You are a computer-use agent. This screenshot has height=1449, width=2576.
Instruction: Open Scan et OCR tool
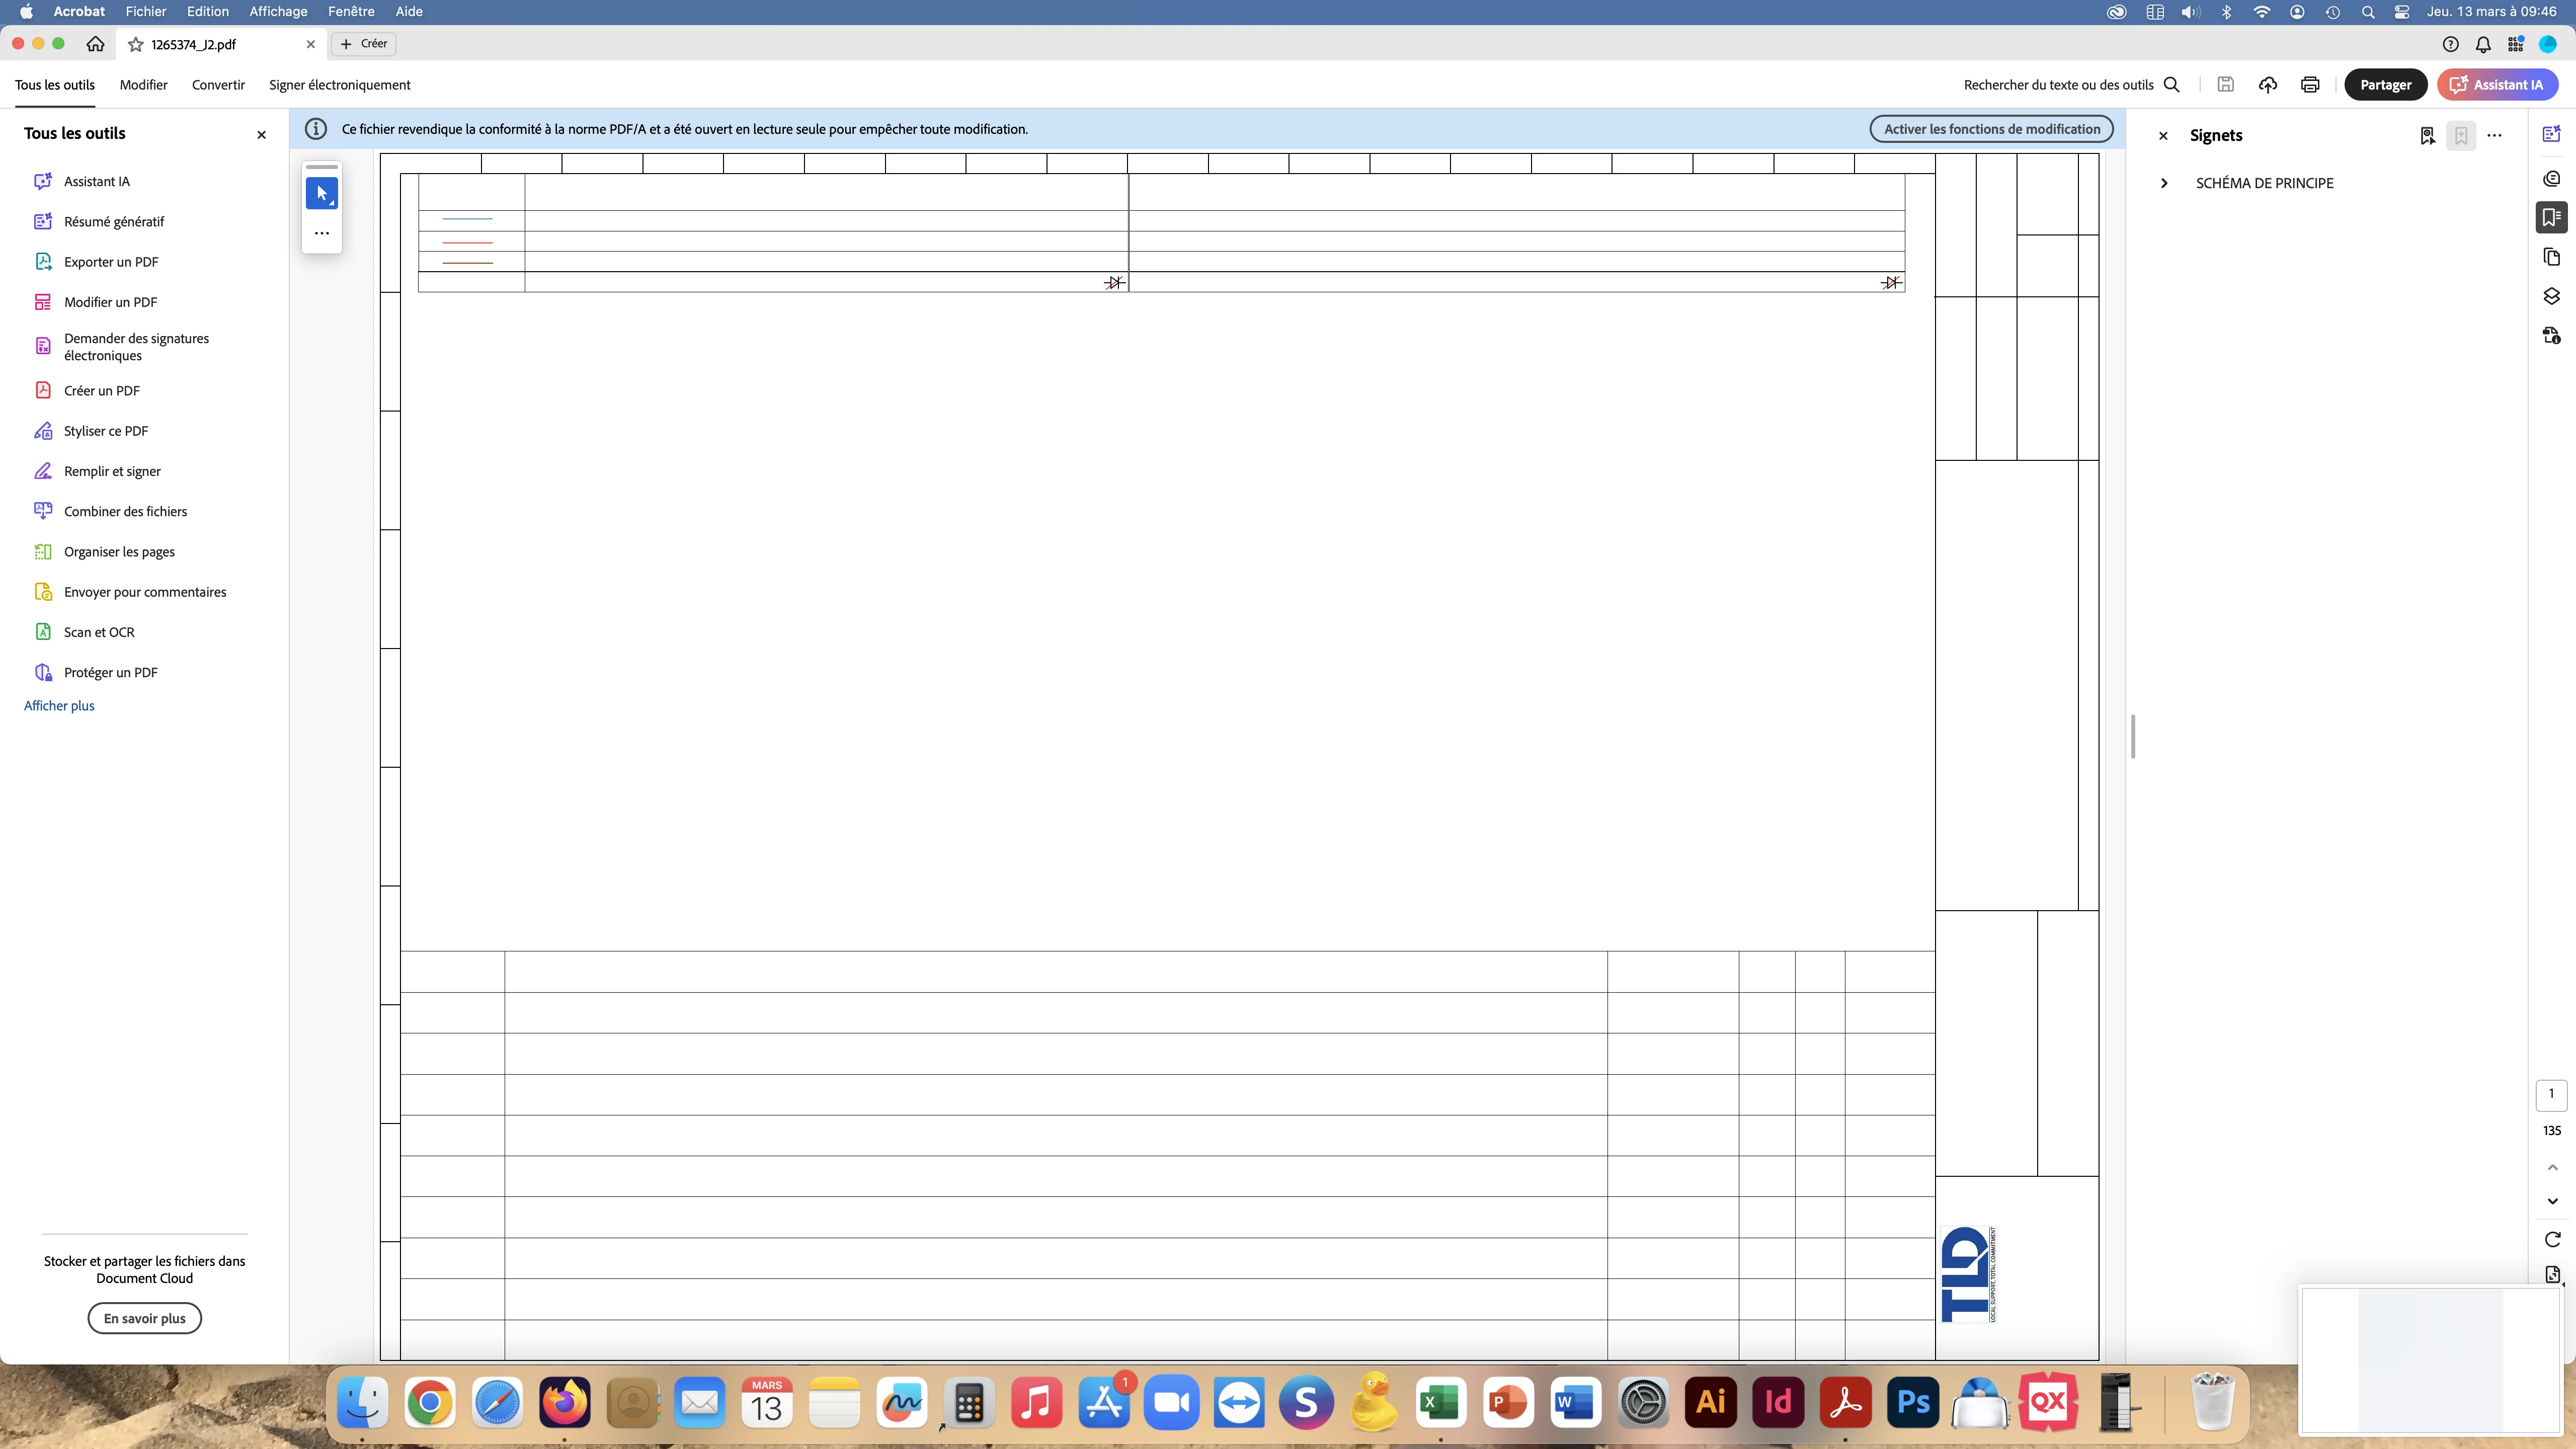(99, 632)
